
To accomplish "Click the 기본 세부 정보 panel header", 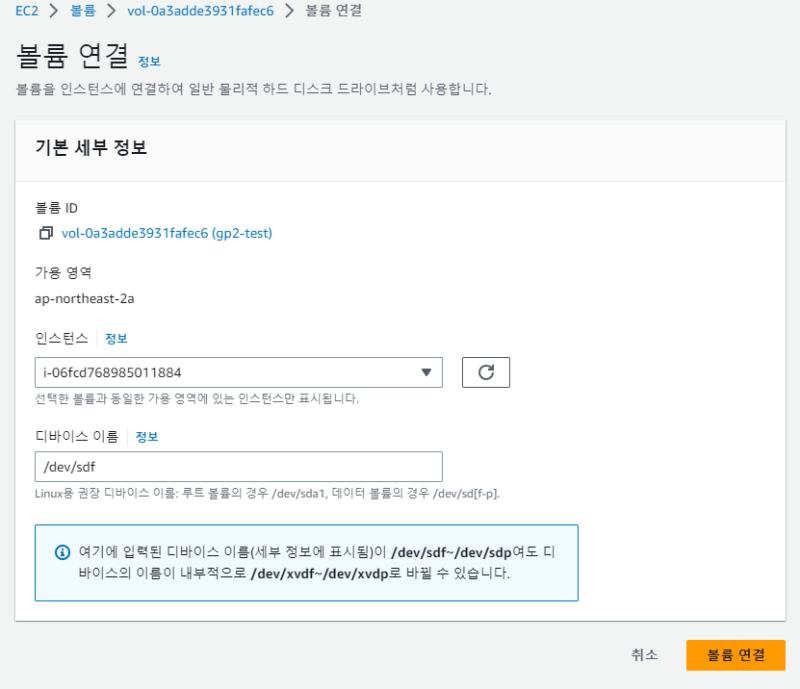I will tap(91, 148).
